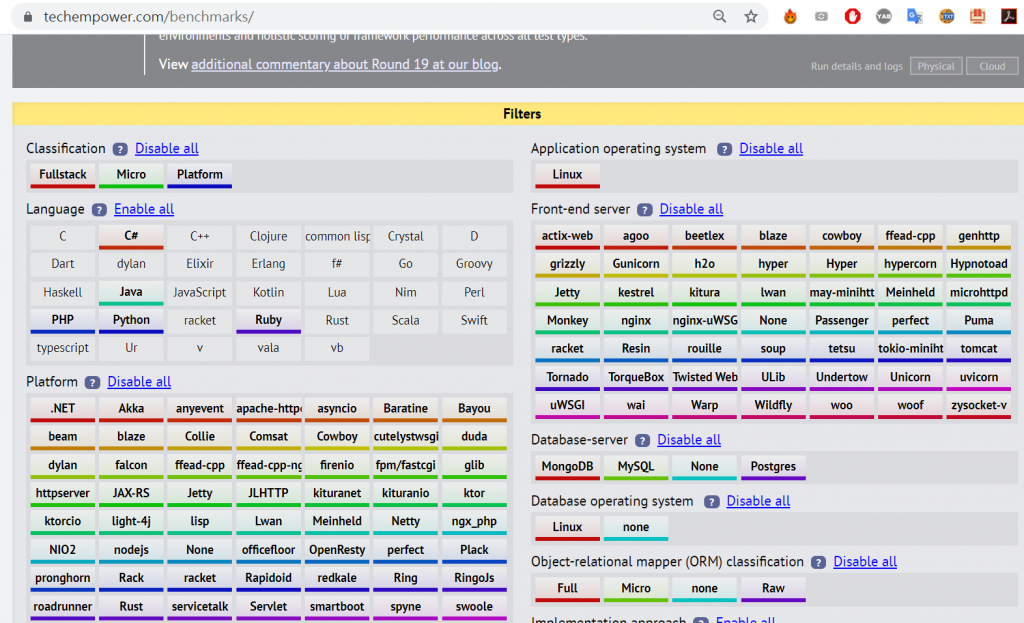The height and width of the screenshot is (623, 1024).
Task: Toggle the tomcat front-end server filter
Action: click(x=979, y=349)
